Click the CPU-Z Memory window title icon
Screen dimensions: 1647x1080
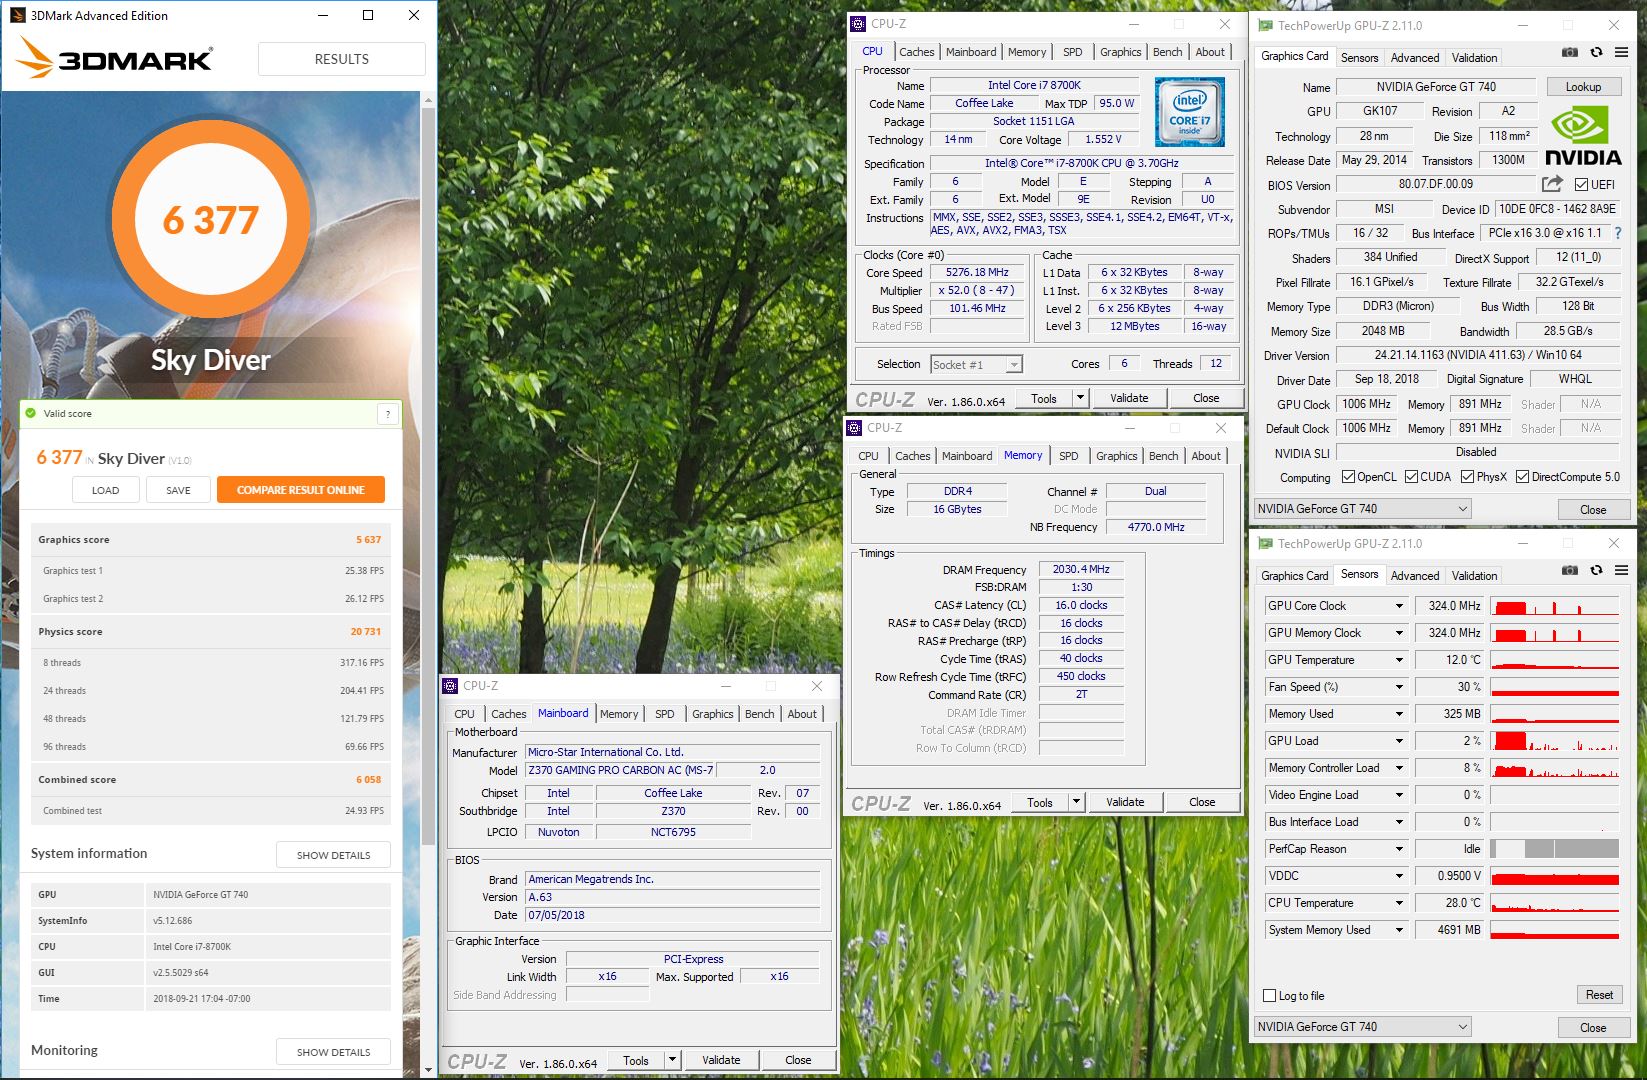point(854,428)
